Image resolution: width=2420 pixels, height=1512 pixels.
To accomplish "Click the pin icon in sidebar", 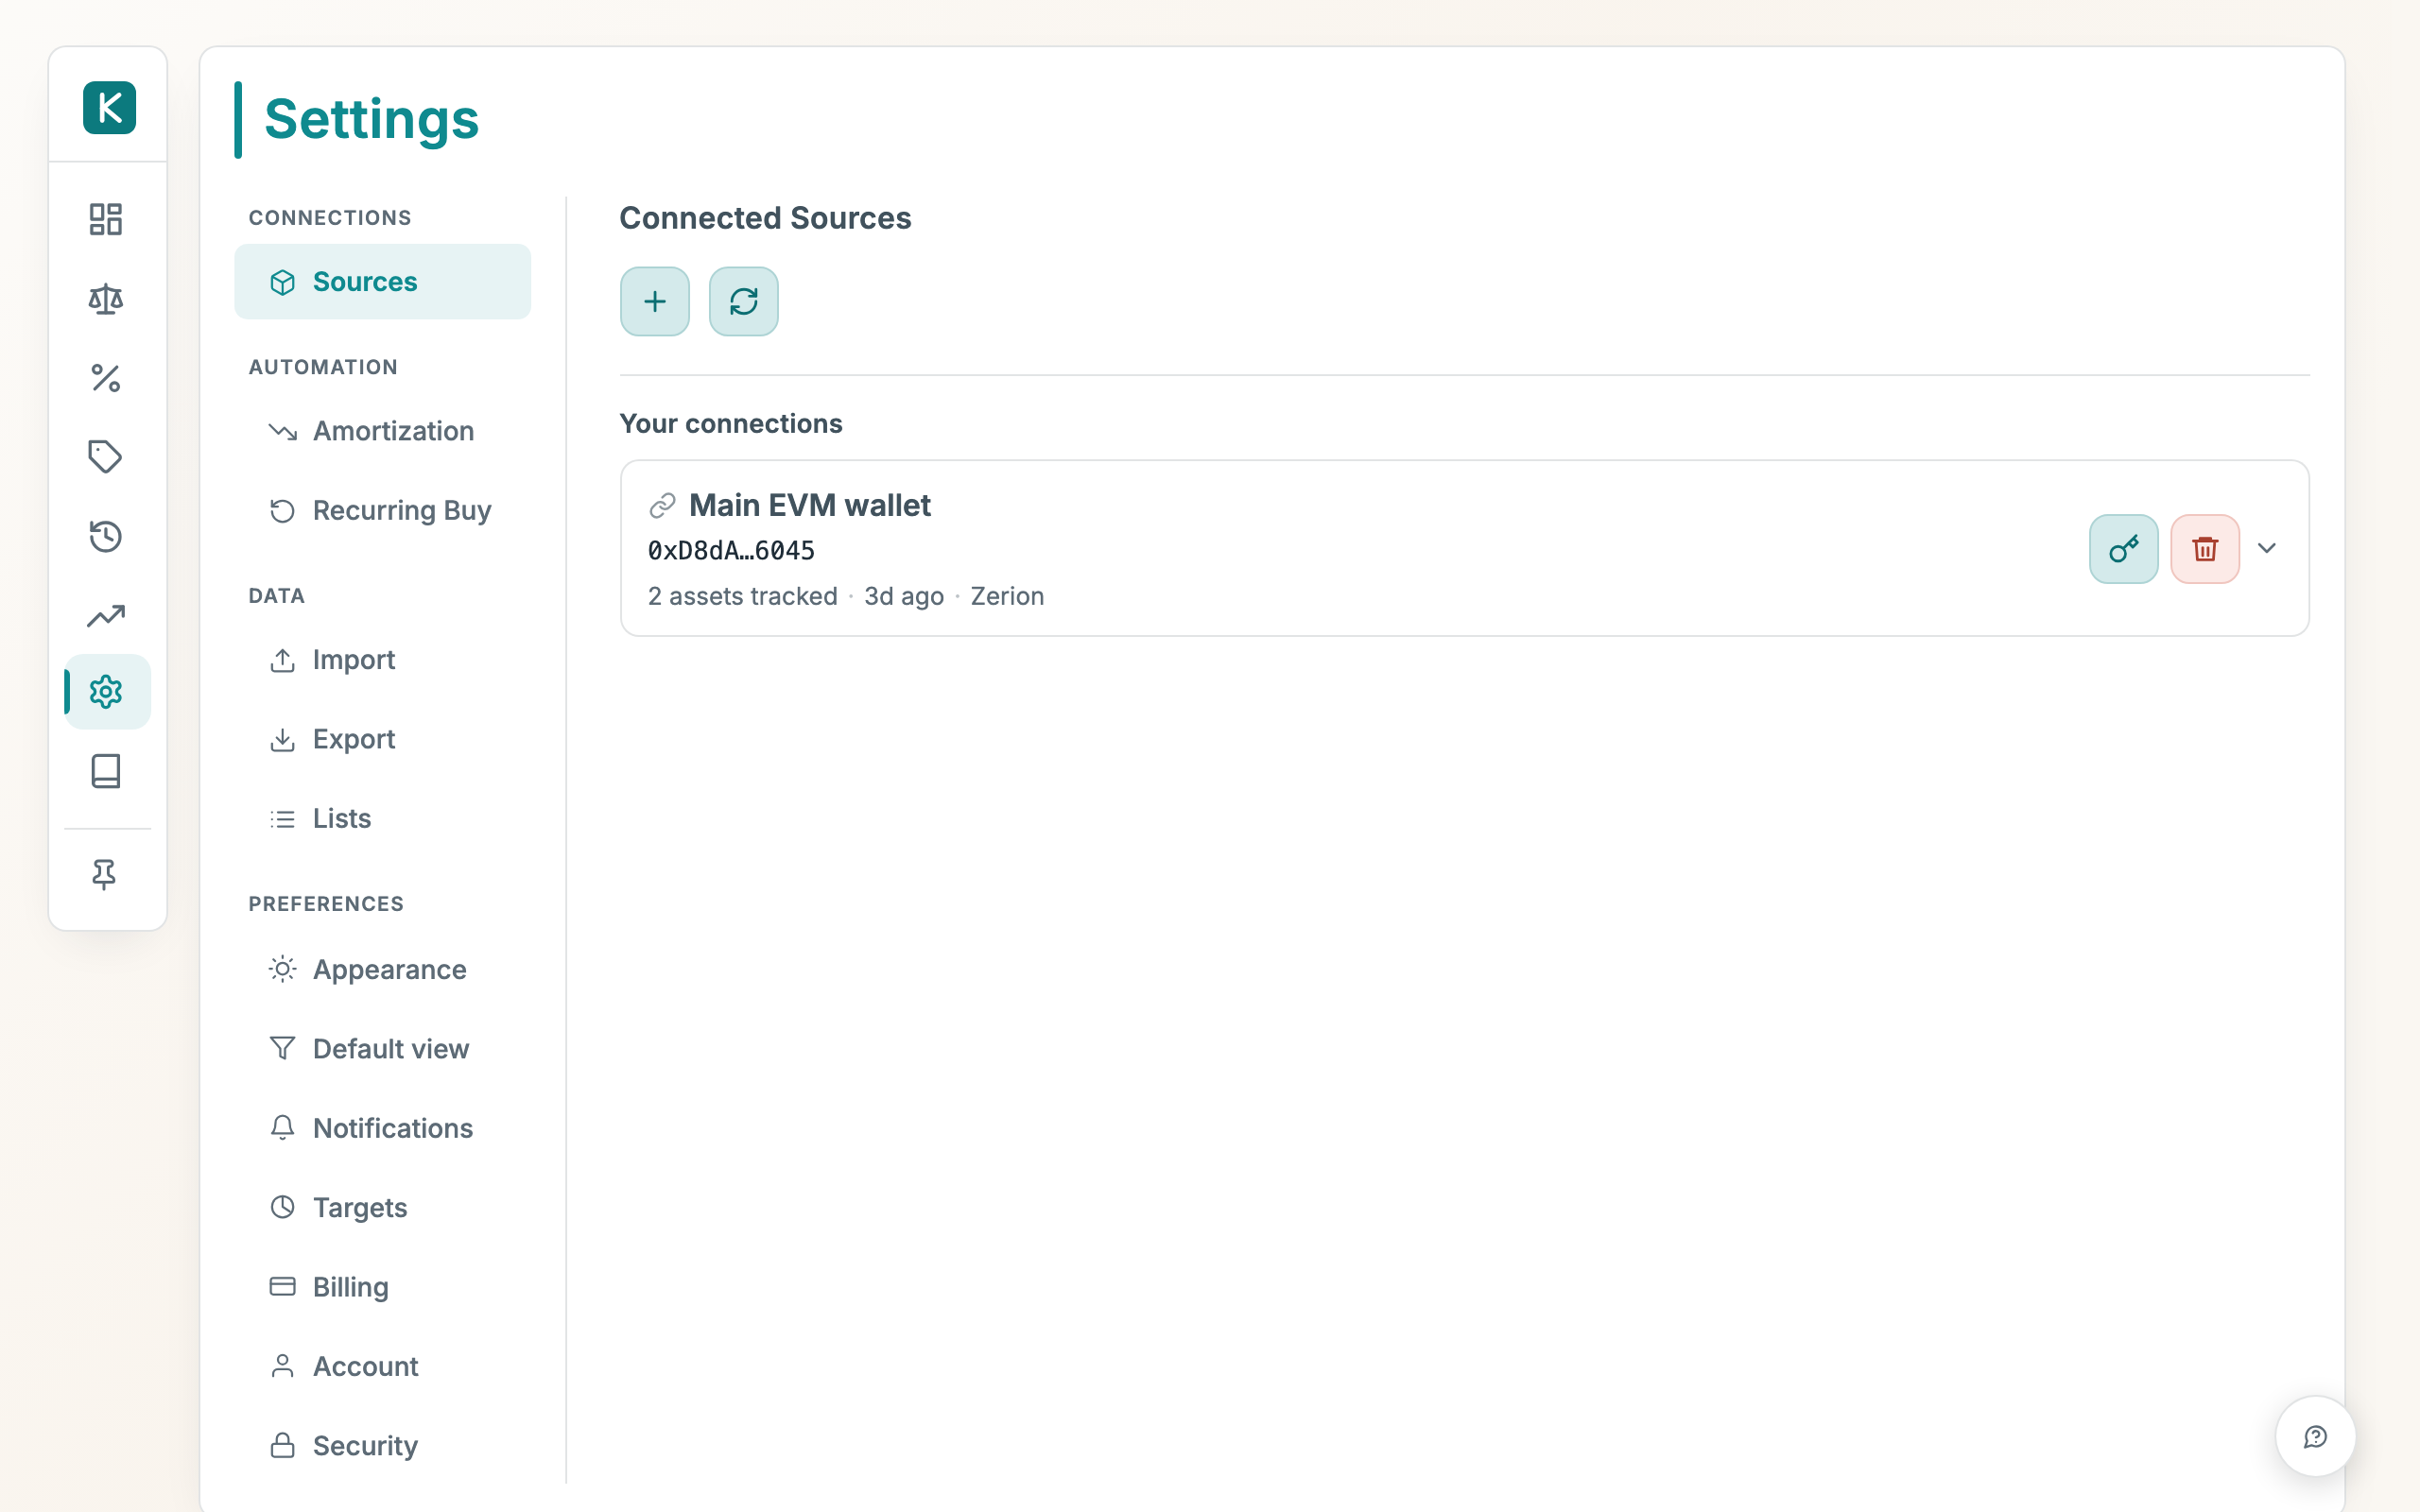I will tap(104, 875).
